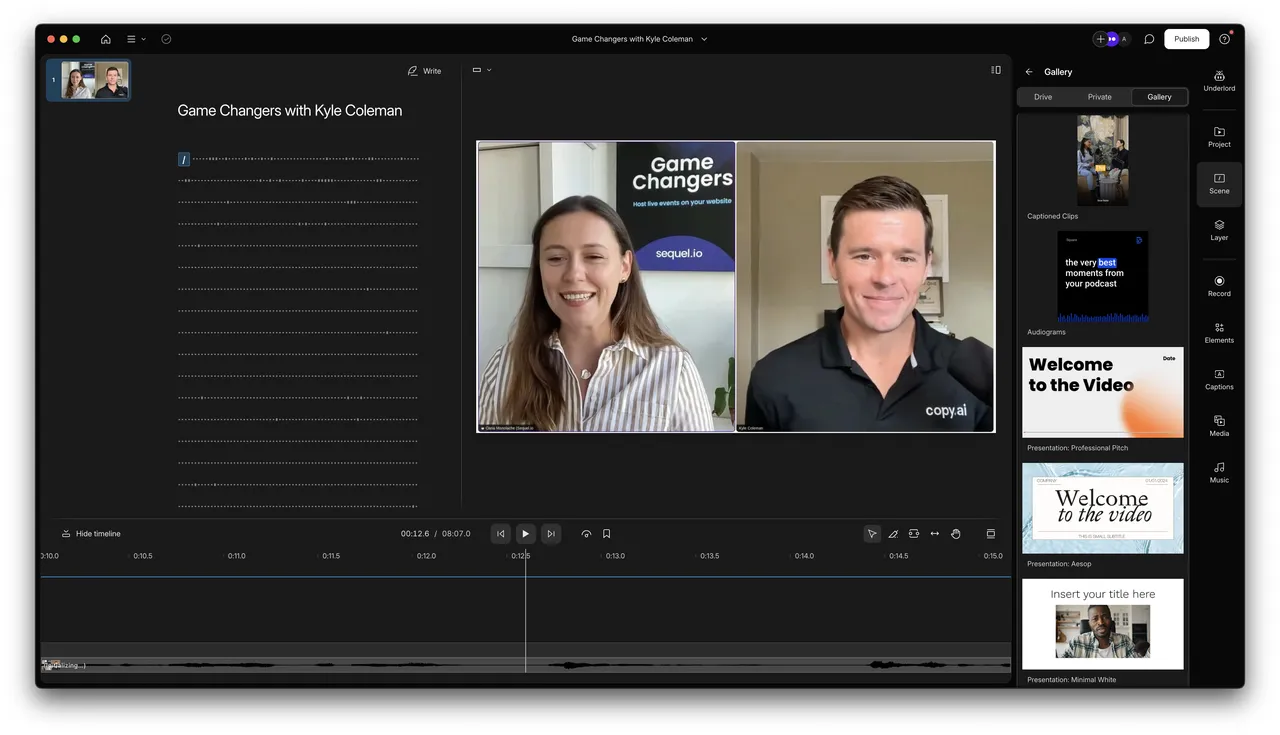The height and width of the screenshot is (735, 1280).
Task: Select the blade cut tool
Action: click(893, 534)
